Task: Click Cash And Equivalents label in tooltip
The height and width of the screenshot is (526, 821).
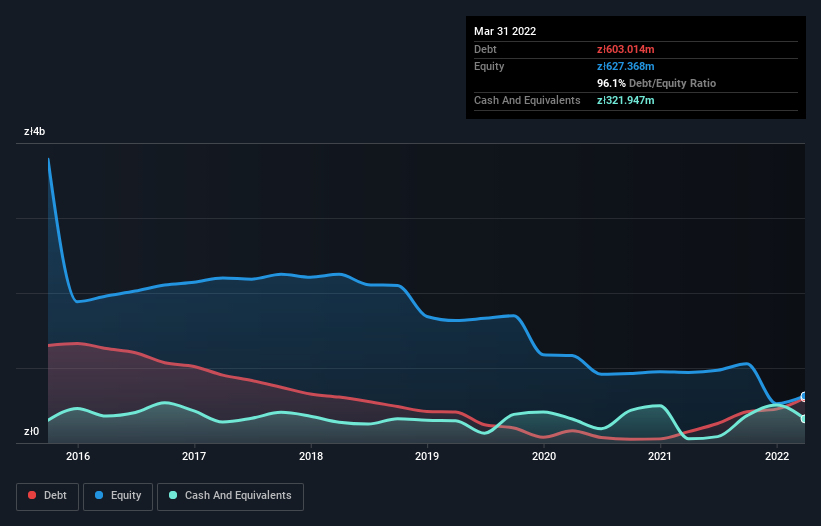Action: point(527,100)
